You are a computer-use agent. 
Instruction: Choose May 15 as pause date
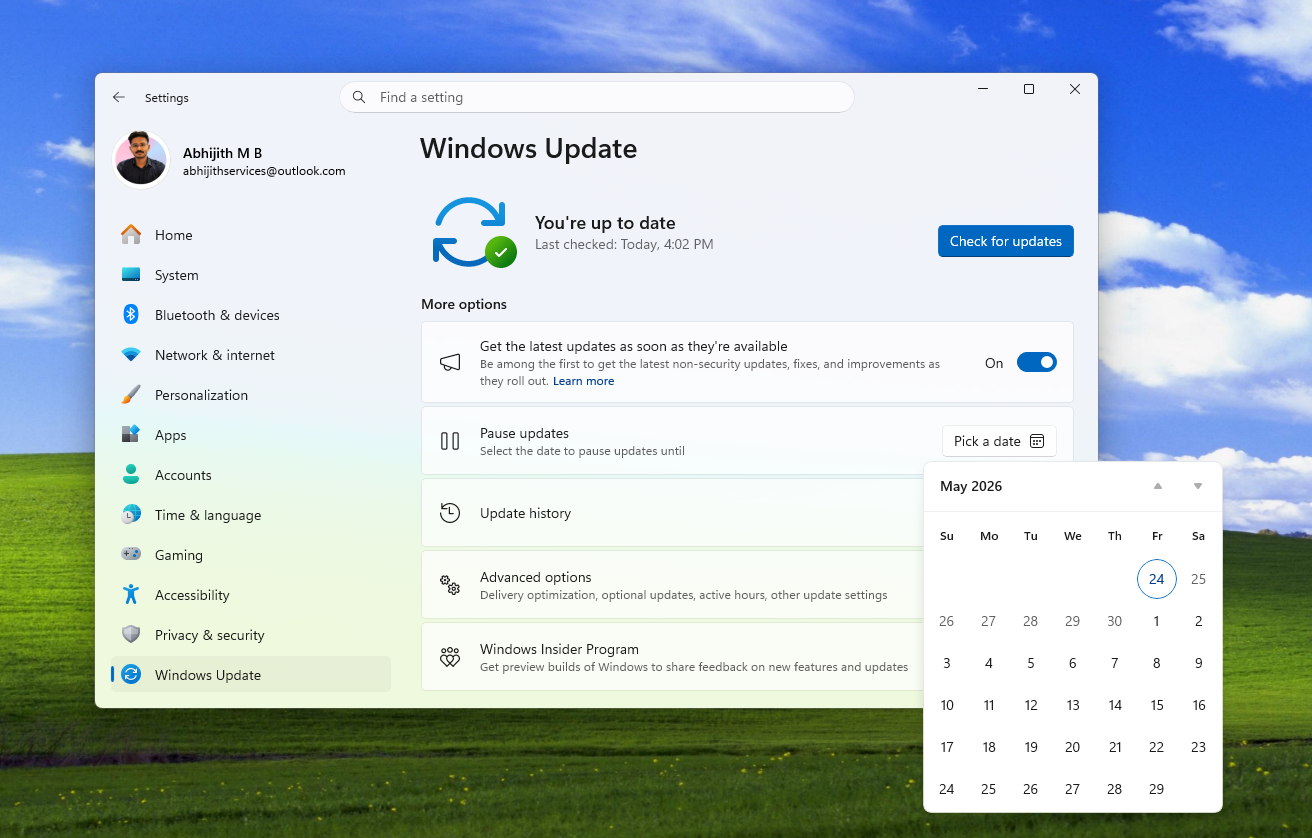click(x=1156, y=705)
